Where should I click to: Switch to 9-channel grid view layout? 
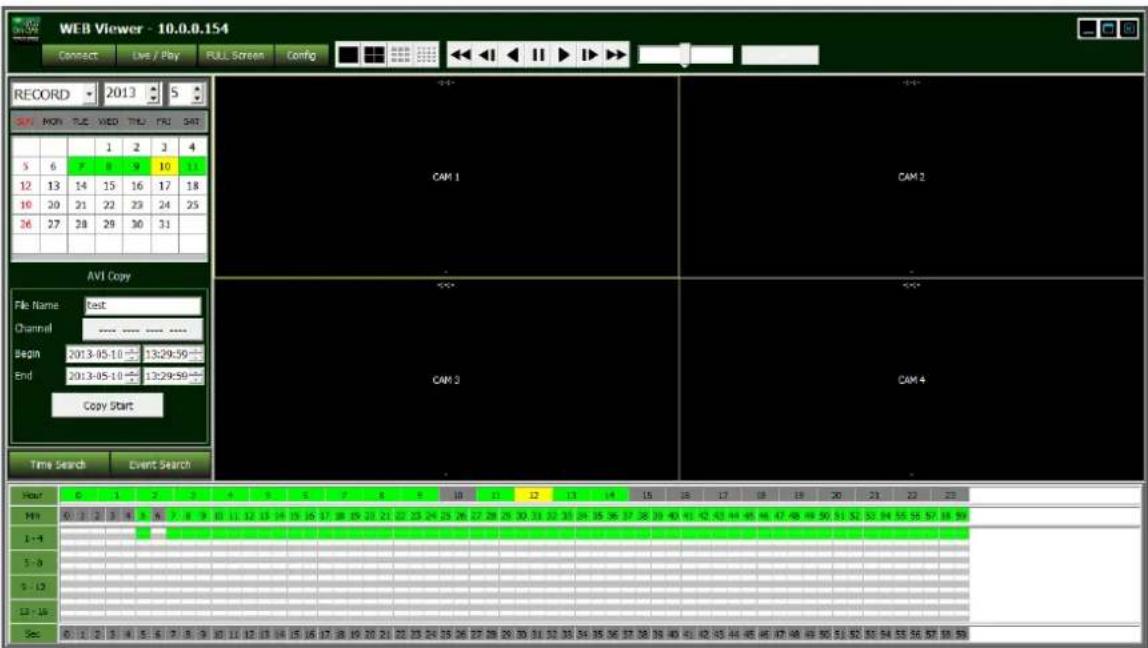(x=400, y=55)
